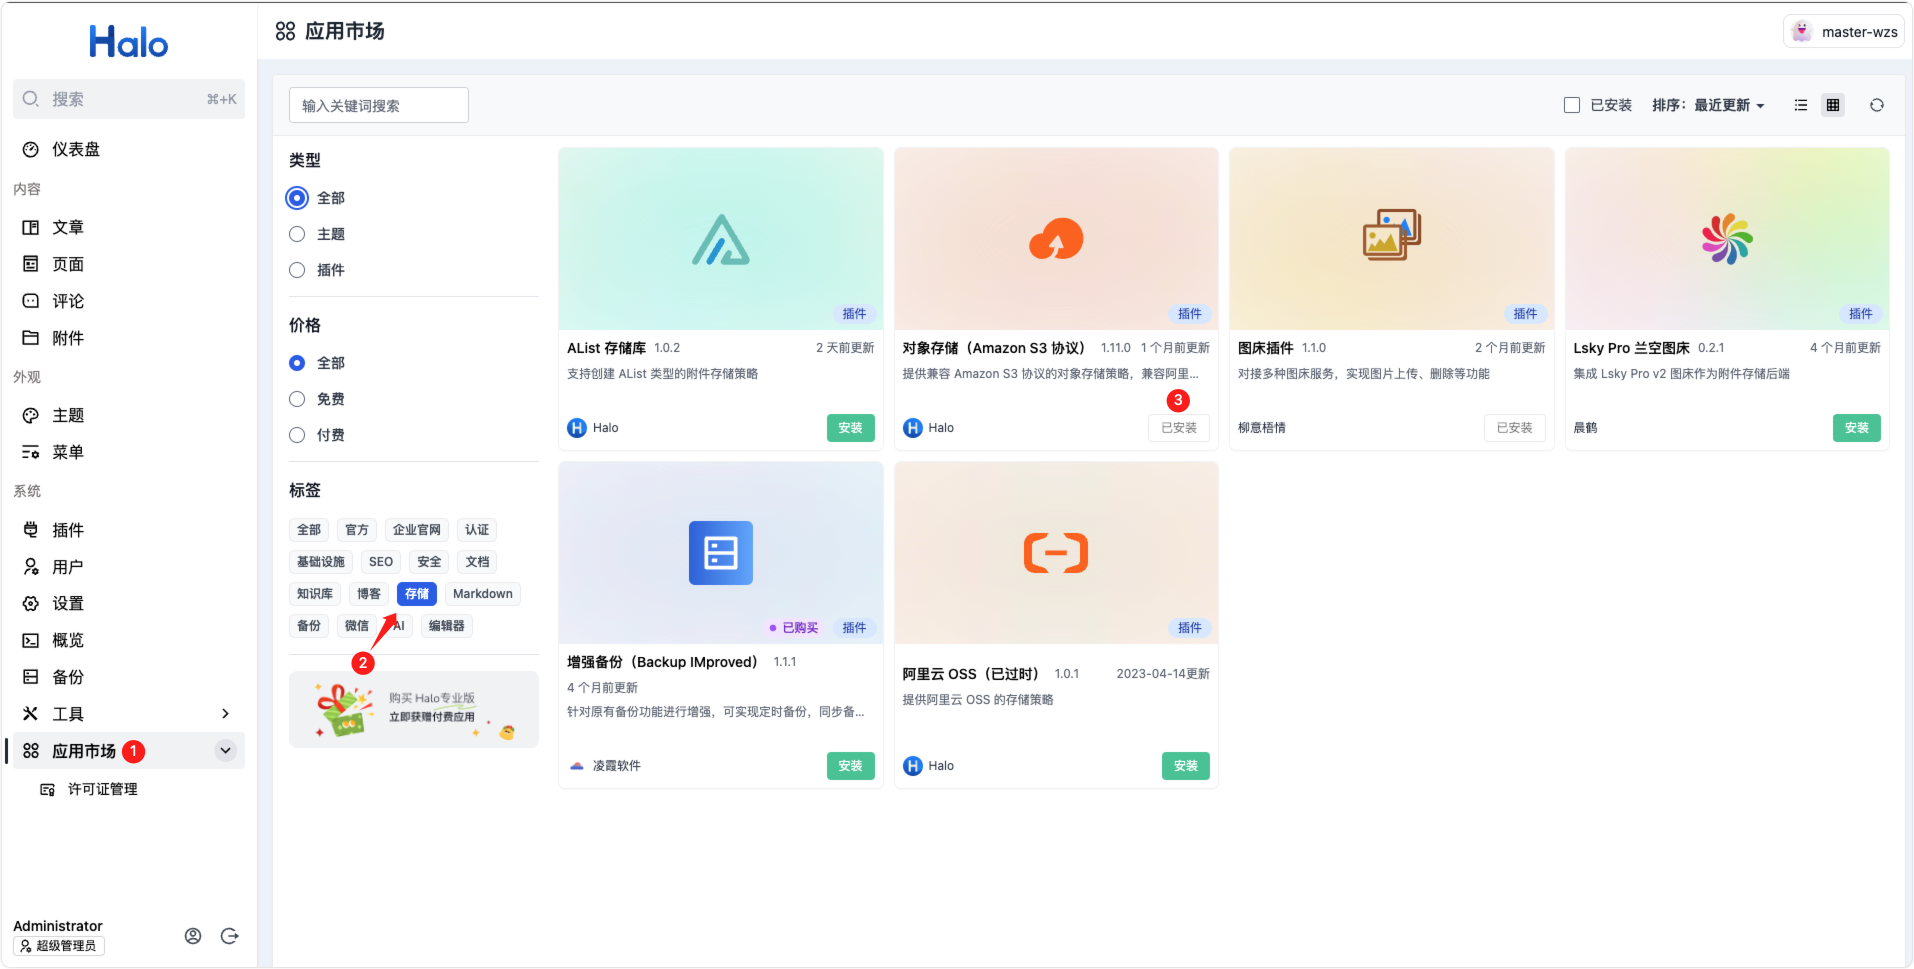Open the 主题 themes icon in sidebar
The image size is (1914, 969).
click(x=31, y=416)
